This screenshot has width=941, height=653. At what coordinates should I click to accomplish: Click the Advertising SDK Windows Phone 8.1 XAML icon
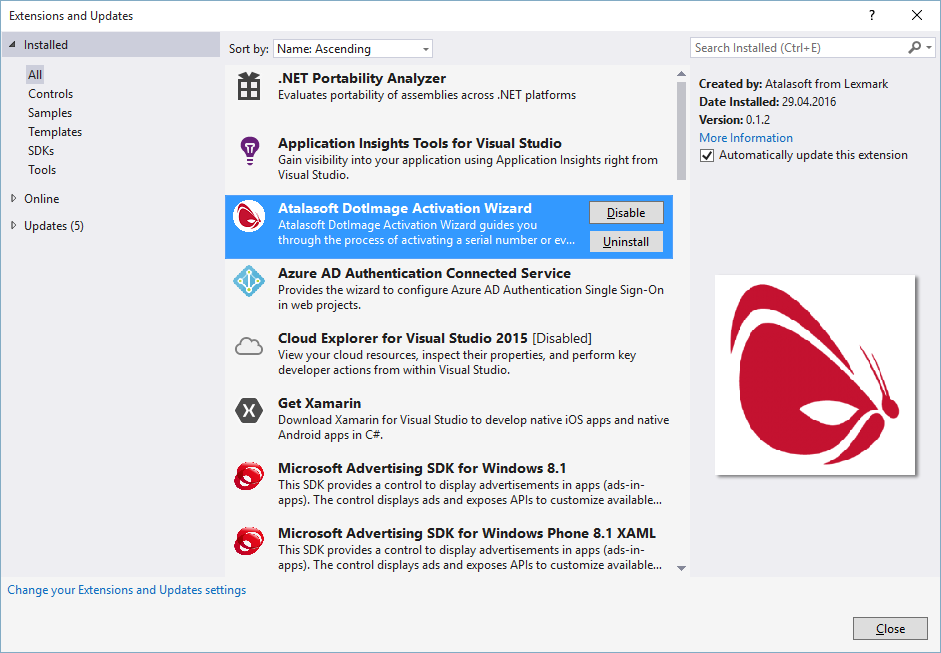(x=248, y=541)
